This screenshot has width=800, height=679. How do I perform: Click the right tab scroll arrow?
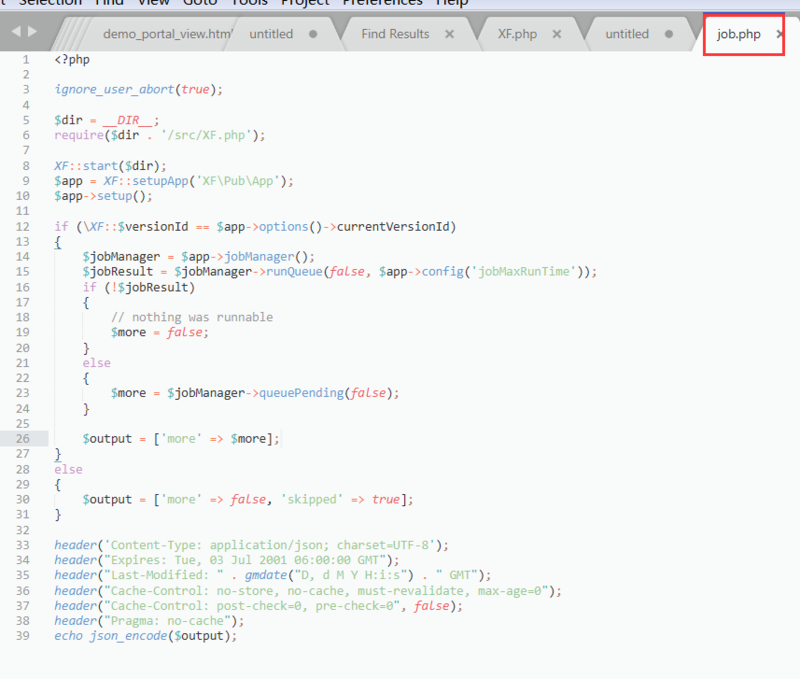(x=32, y=32)
